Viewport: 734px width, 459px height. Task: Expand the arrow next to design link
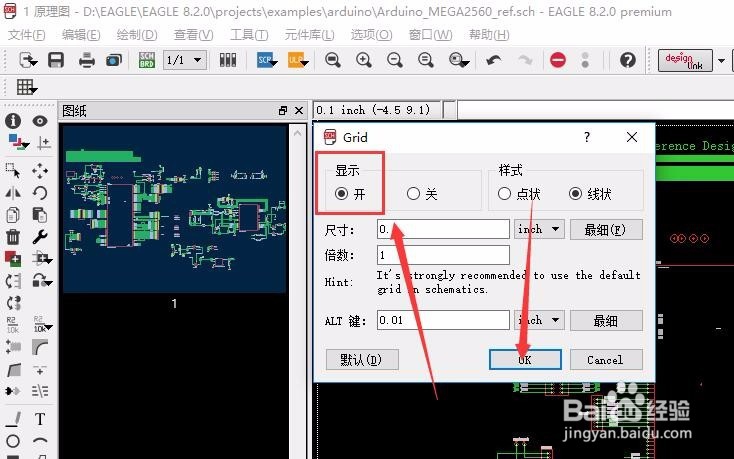click(721, 60)
